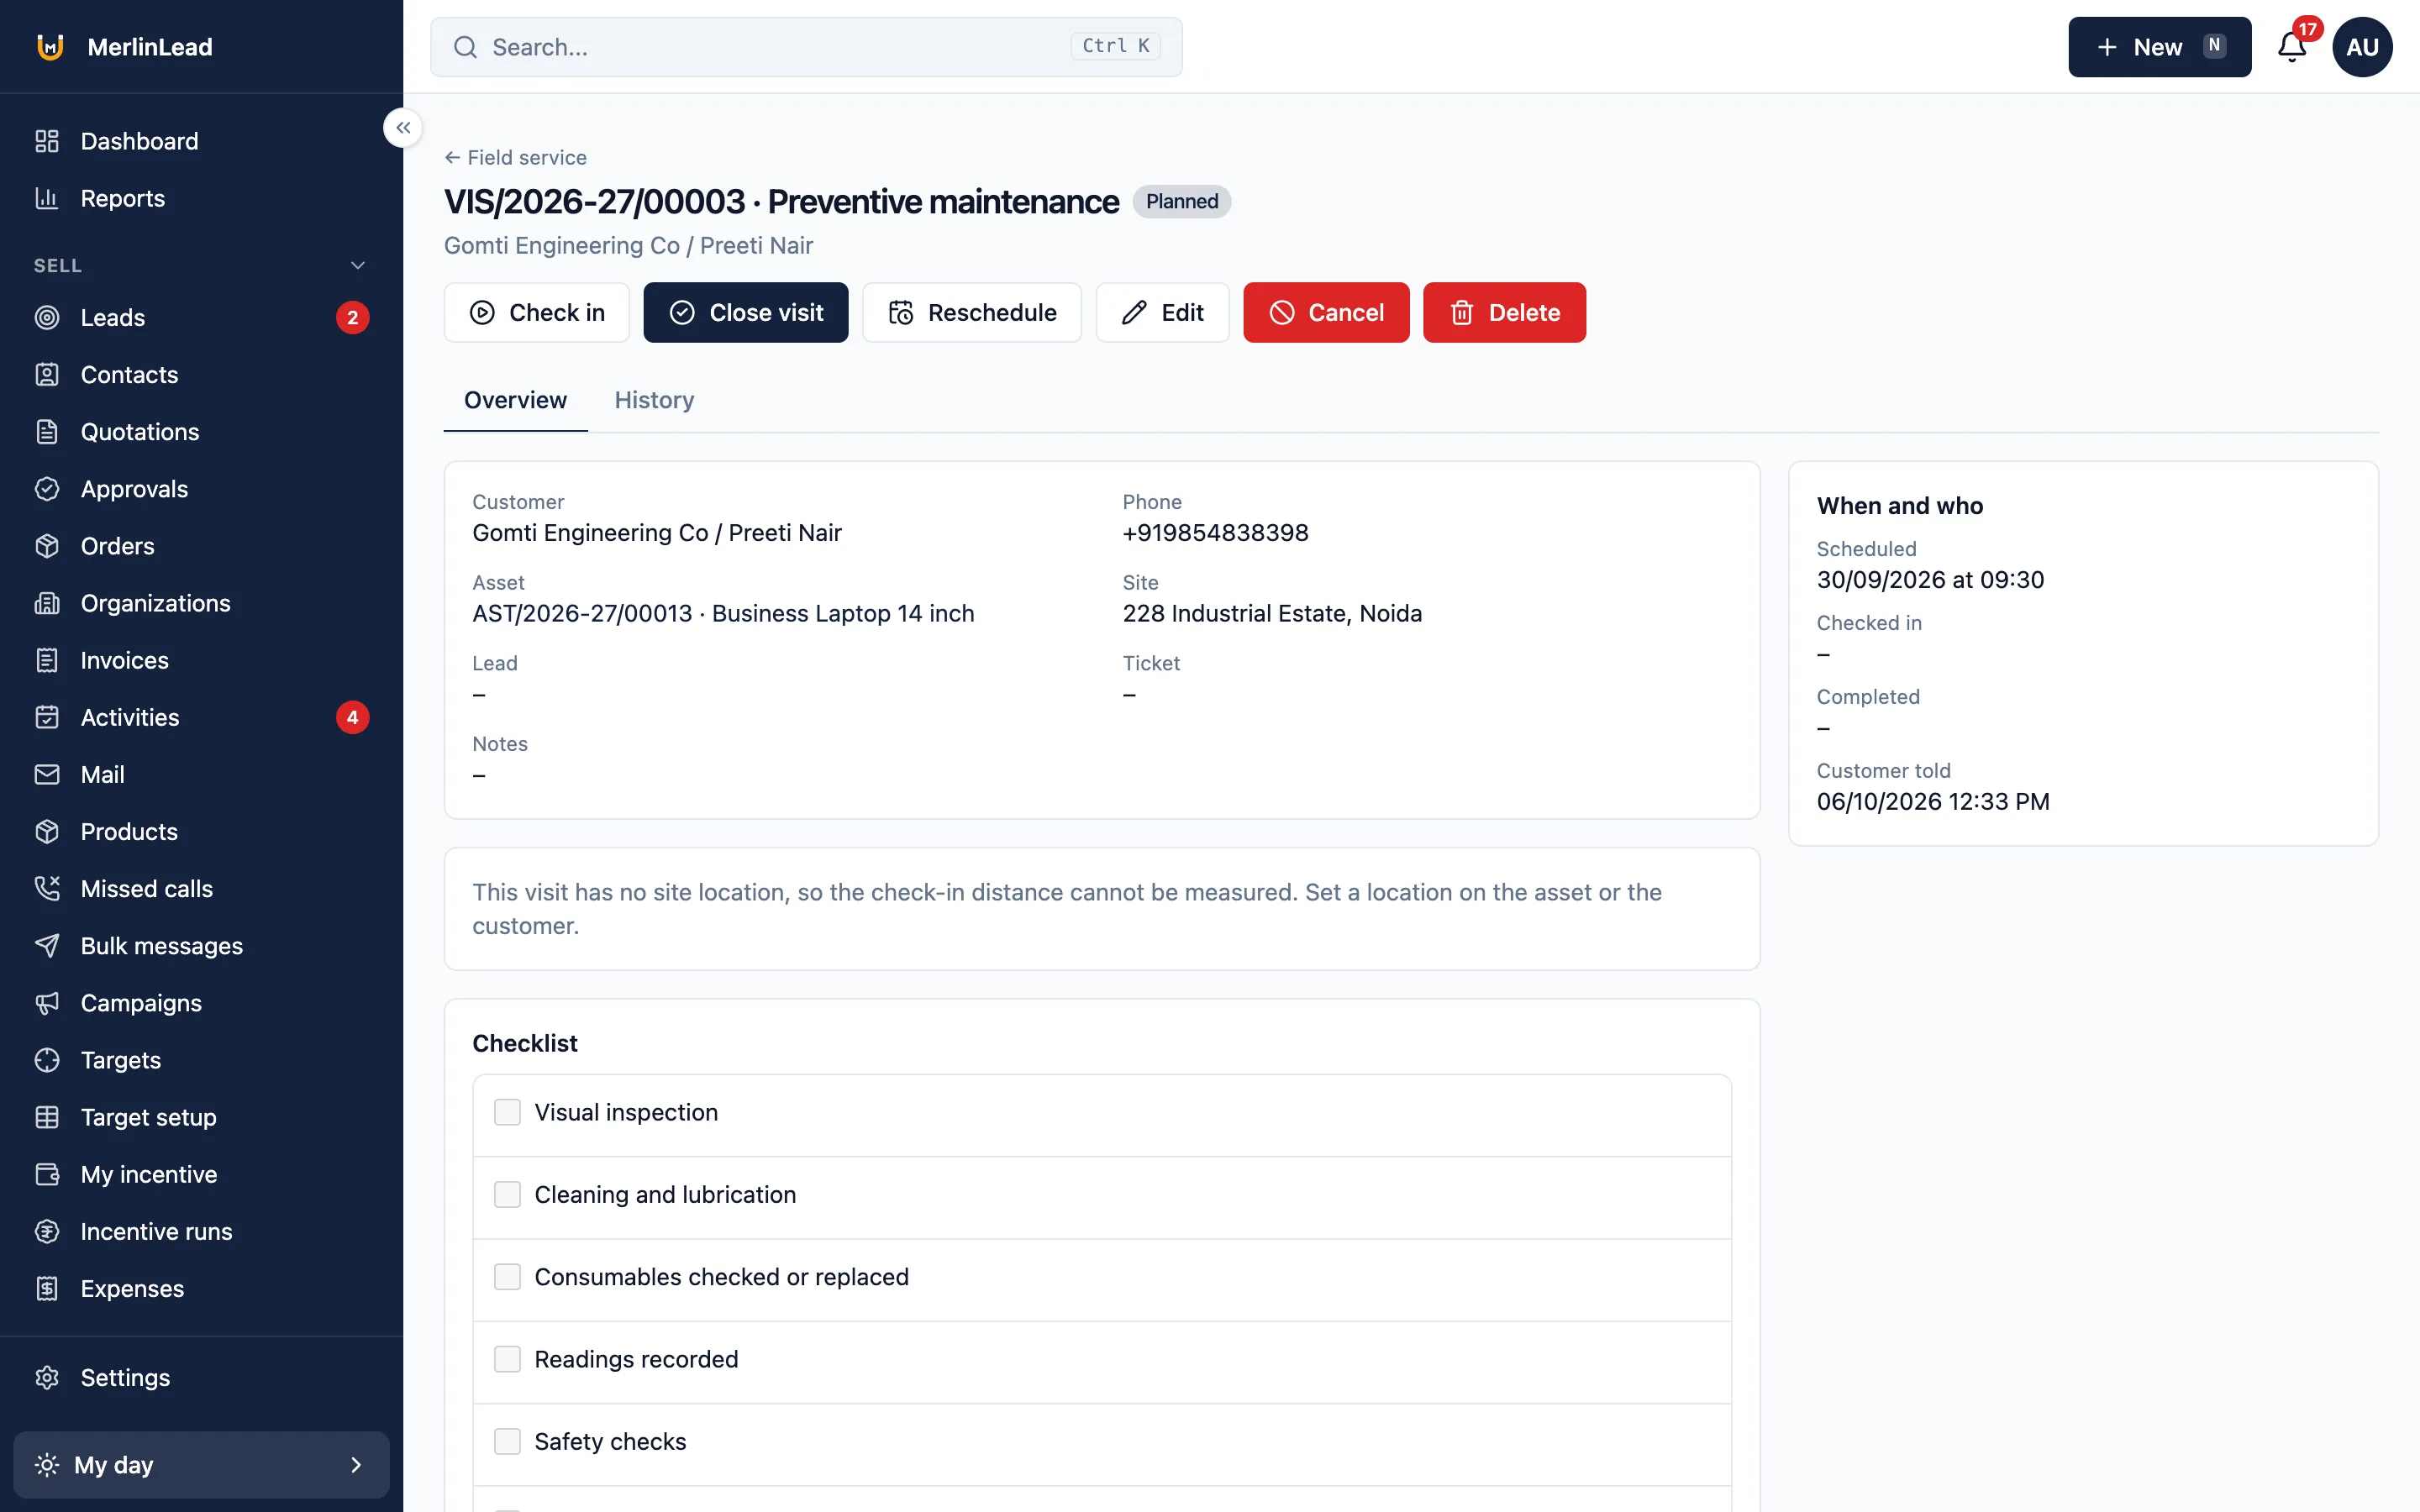Open Settings in the sidebar
This screenshot has width=2420, height=1512.
[x=201, y=1376]
